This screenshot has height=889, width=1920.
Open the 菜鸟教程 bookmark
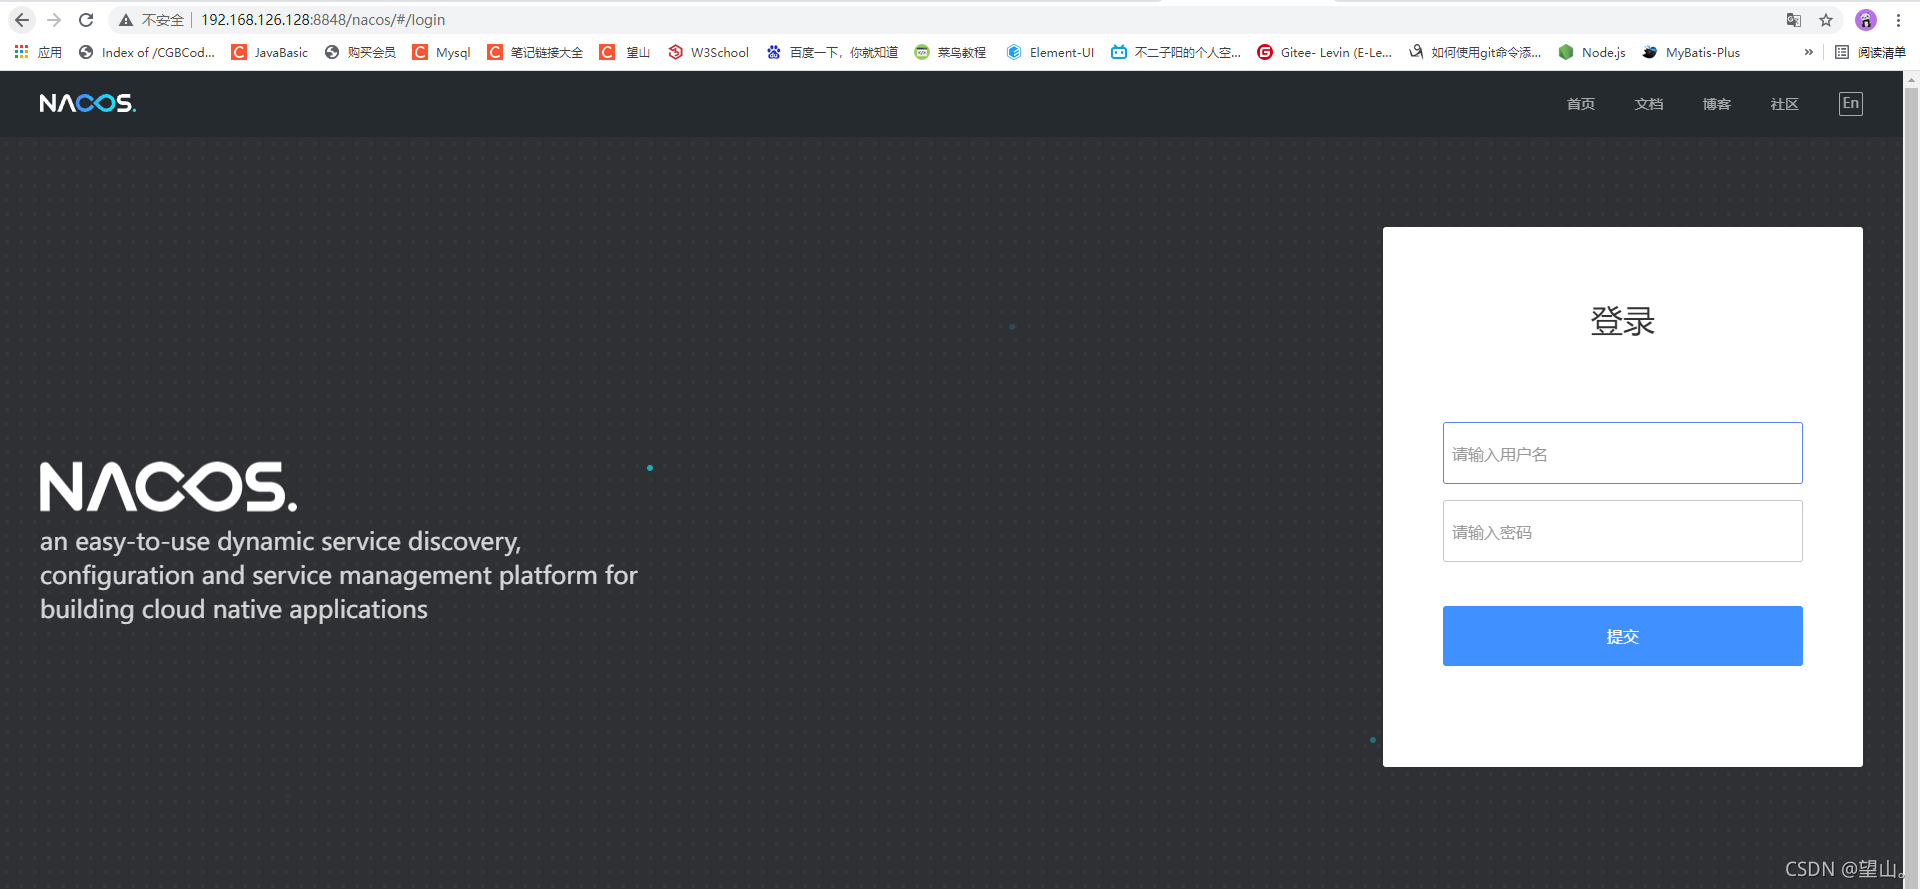pyautogui.click(x=950, y=52)
